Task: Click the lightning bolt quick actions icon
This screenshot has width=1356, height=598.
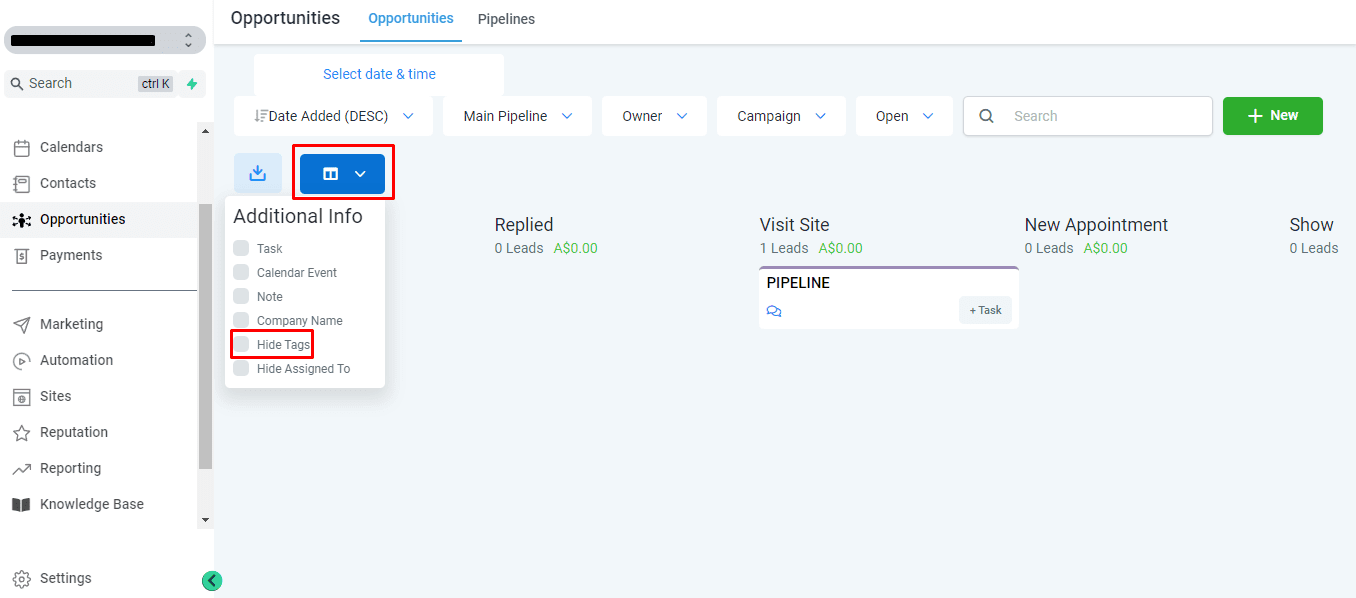Action: point(192,84)
